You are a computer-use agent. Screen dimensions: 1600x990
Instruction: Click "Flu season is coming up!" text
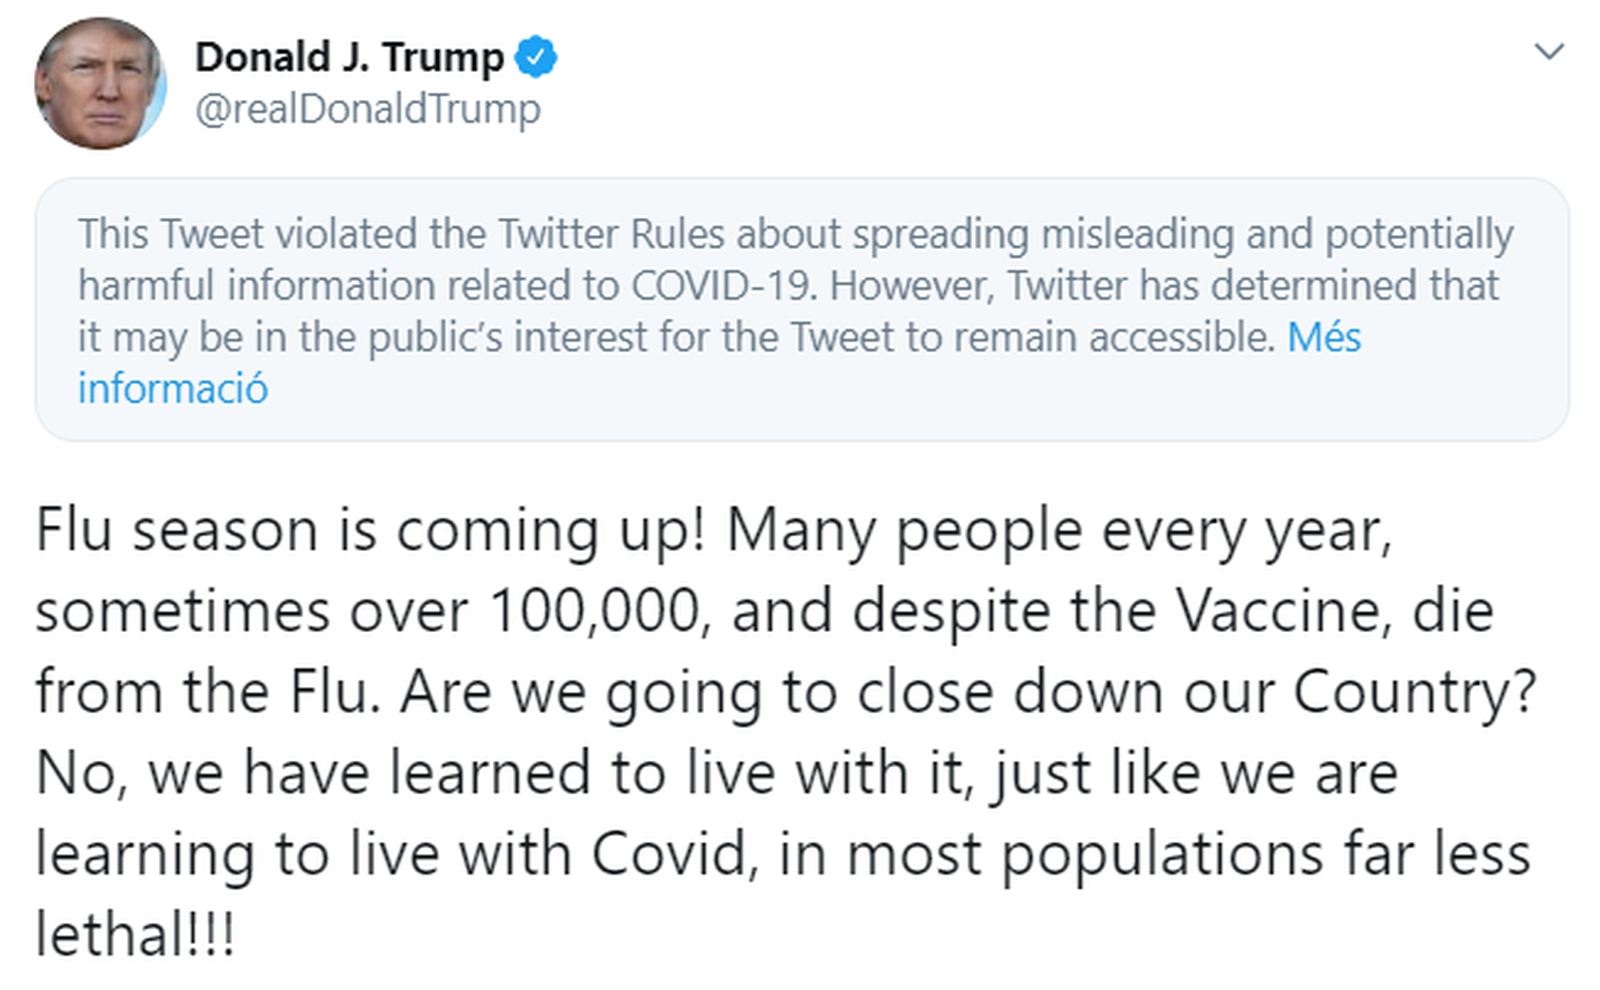pyautogui.click(x=371, y=530)
